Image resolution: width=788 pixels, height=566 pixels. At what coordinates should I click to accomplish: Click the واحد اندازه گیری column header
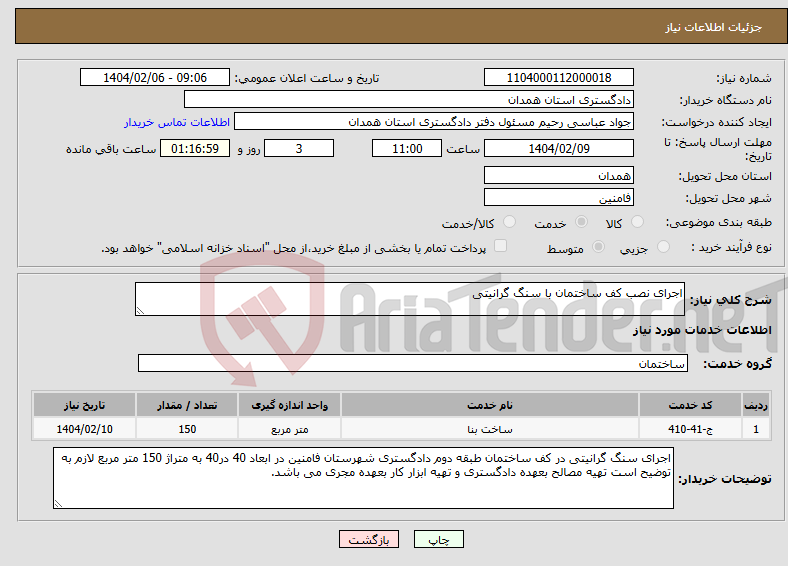tap(289, 405)
